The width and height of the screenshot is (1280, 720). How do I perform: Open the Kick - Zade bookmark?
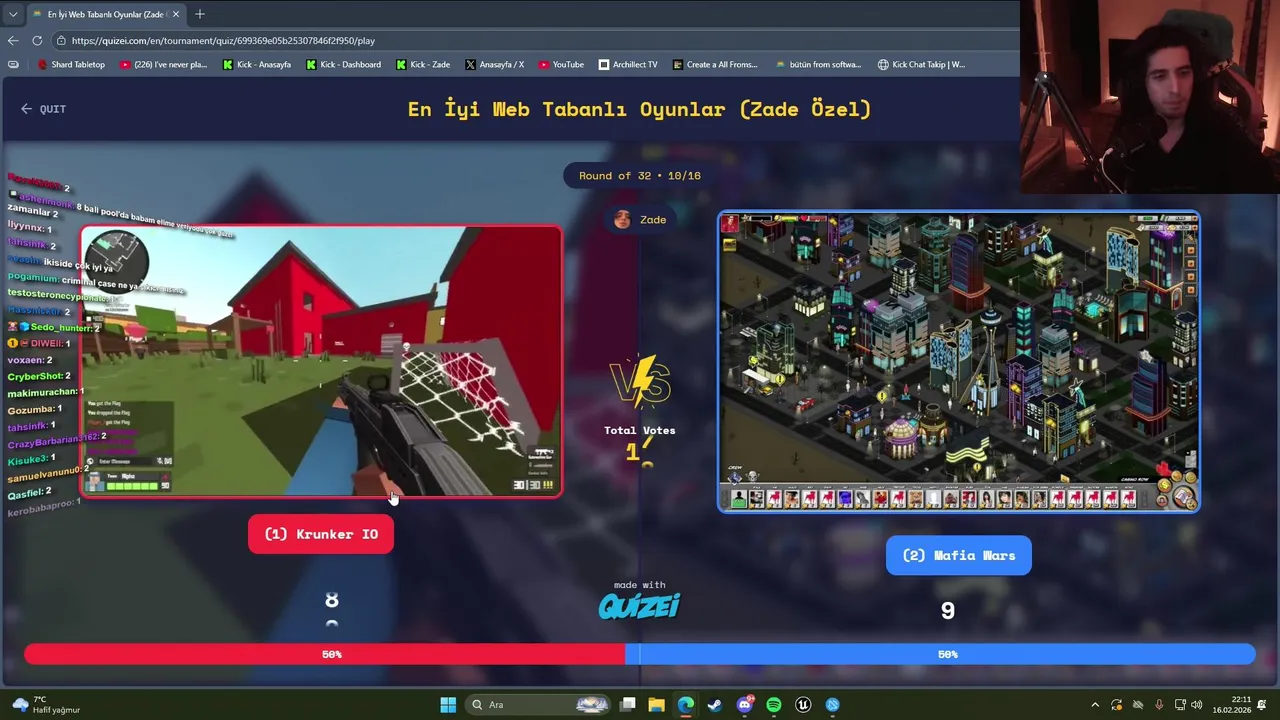click(423, 64)
